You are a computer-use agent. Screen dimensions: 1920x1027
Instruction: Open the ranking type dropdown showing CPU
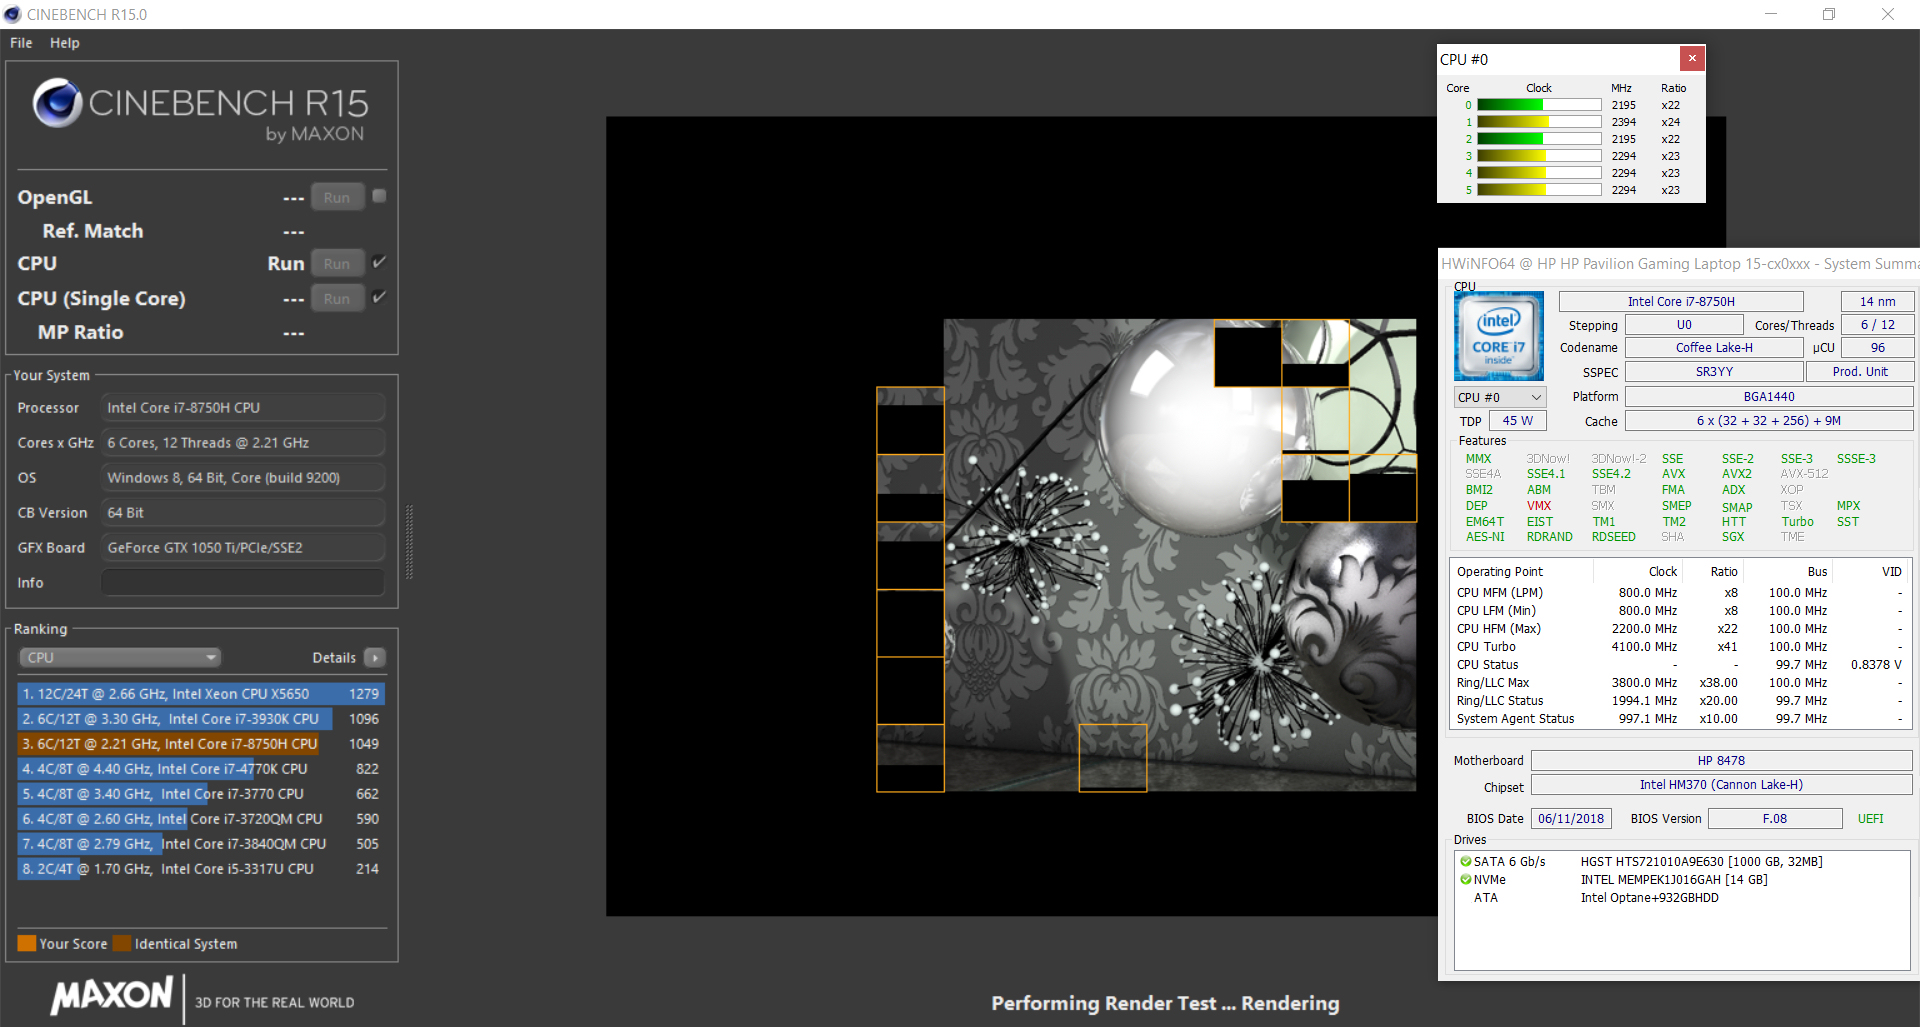coord(120,658)
